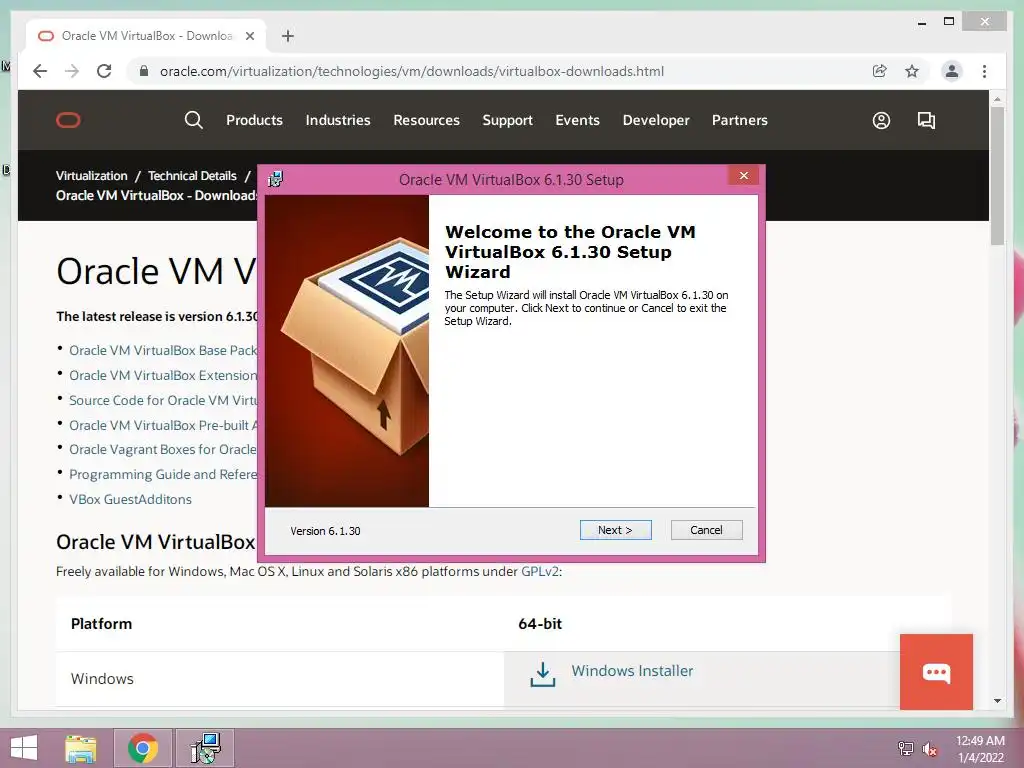Click the Platform column header
The height and width of the screenshot is (768, 1024).
click(101, 624)
